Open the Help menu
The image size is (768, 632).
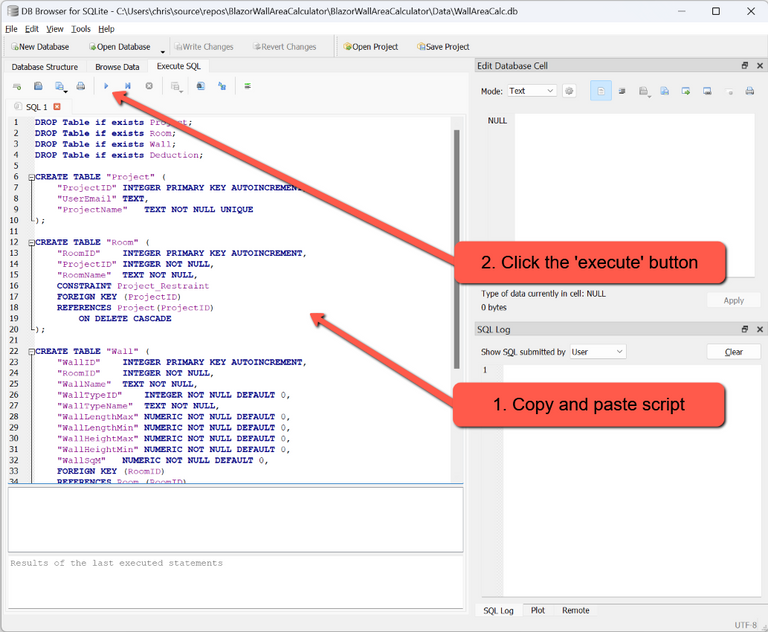106,29
